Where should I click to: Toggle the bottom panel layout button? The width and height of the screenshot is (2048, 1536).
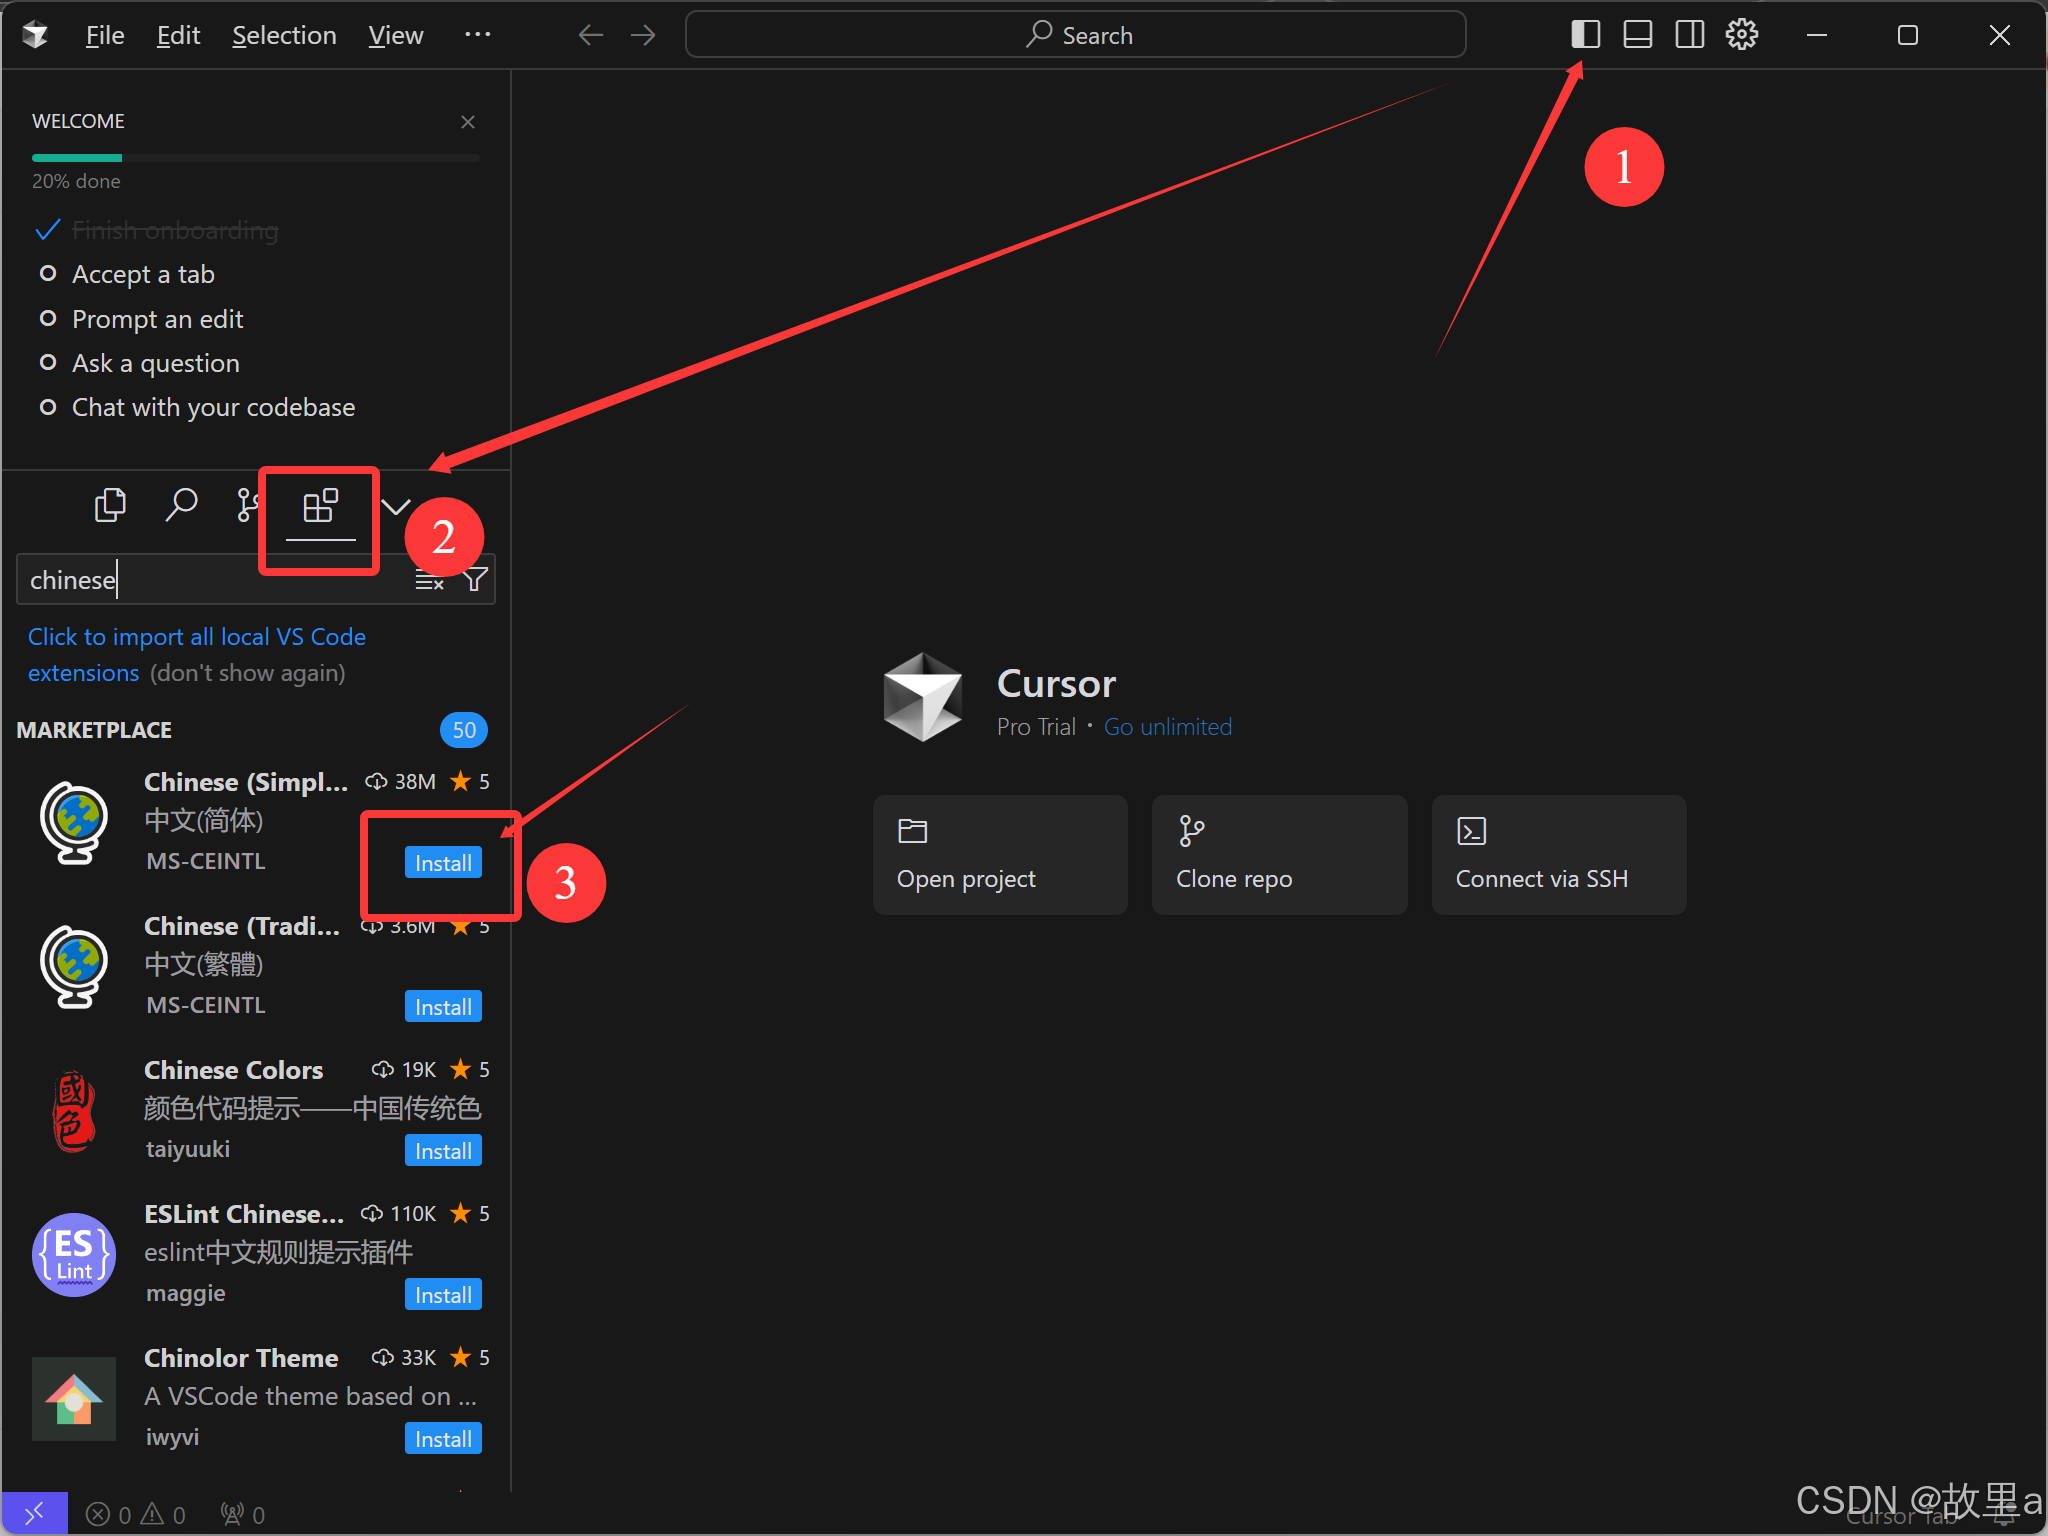coord(1637,35)
